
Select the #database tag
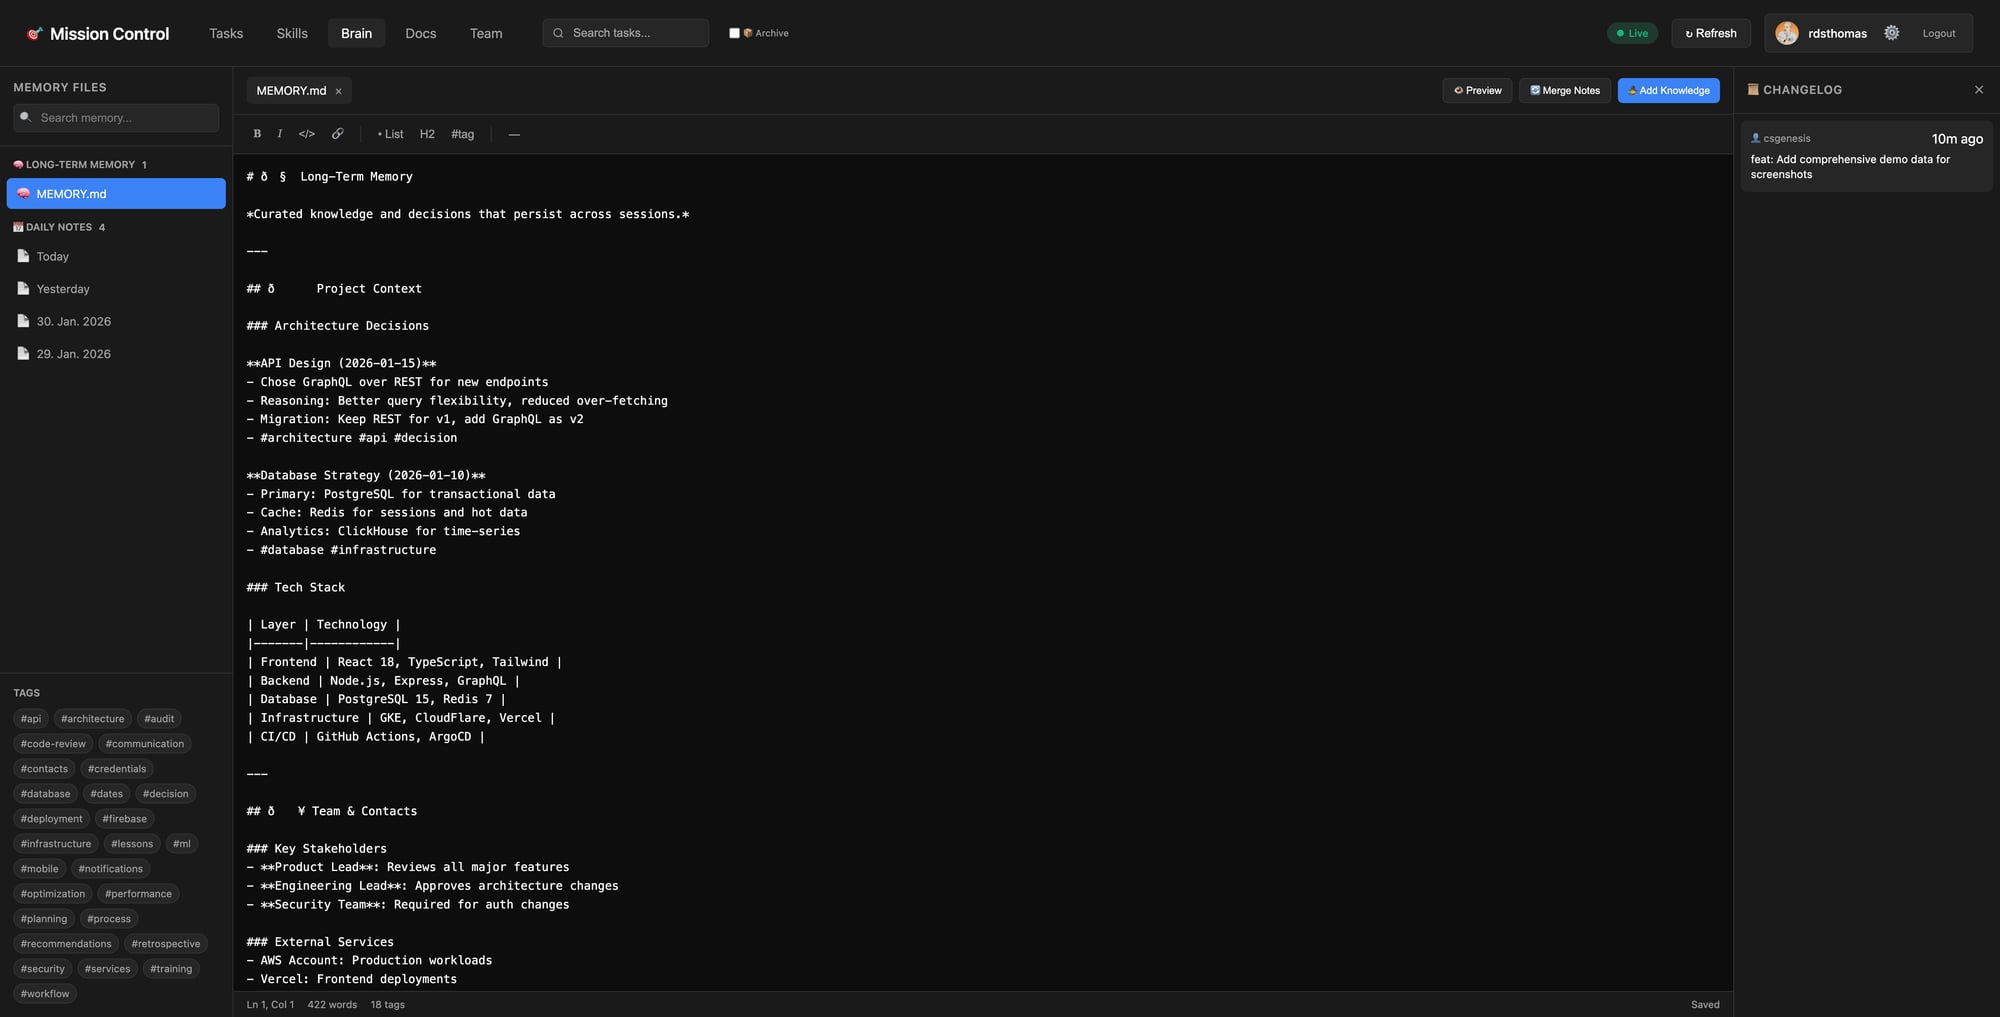click(x=46, y=793)
